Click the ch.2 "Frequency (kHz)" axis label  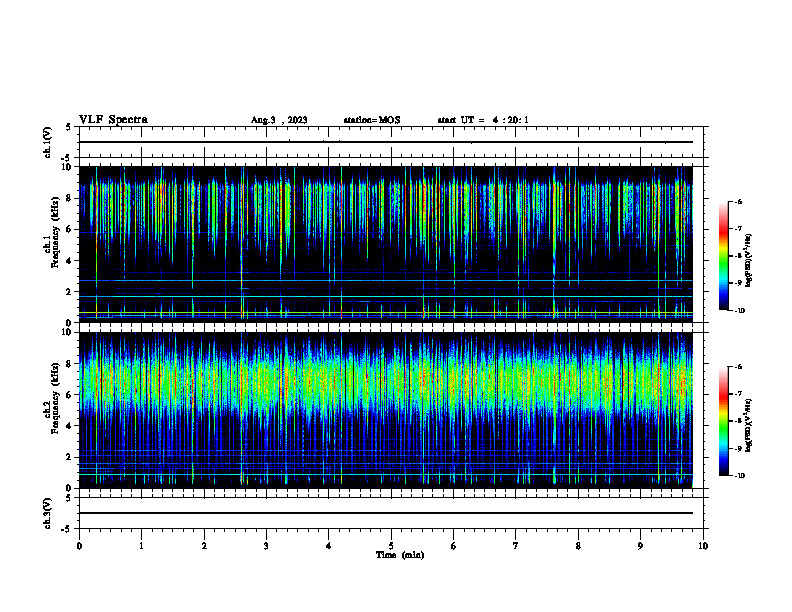point(55,398)
